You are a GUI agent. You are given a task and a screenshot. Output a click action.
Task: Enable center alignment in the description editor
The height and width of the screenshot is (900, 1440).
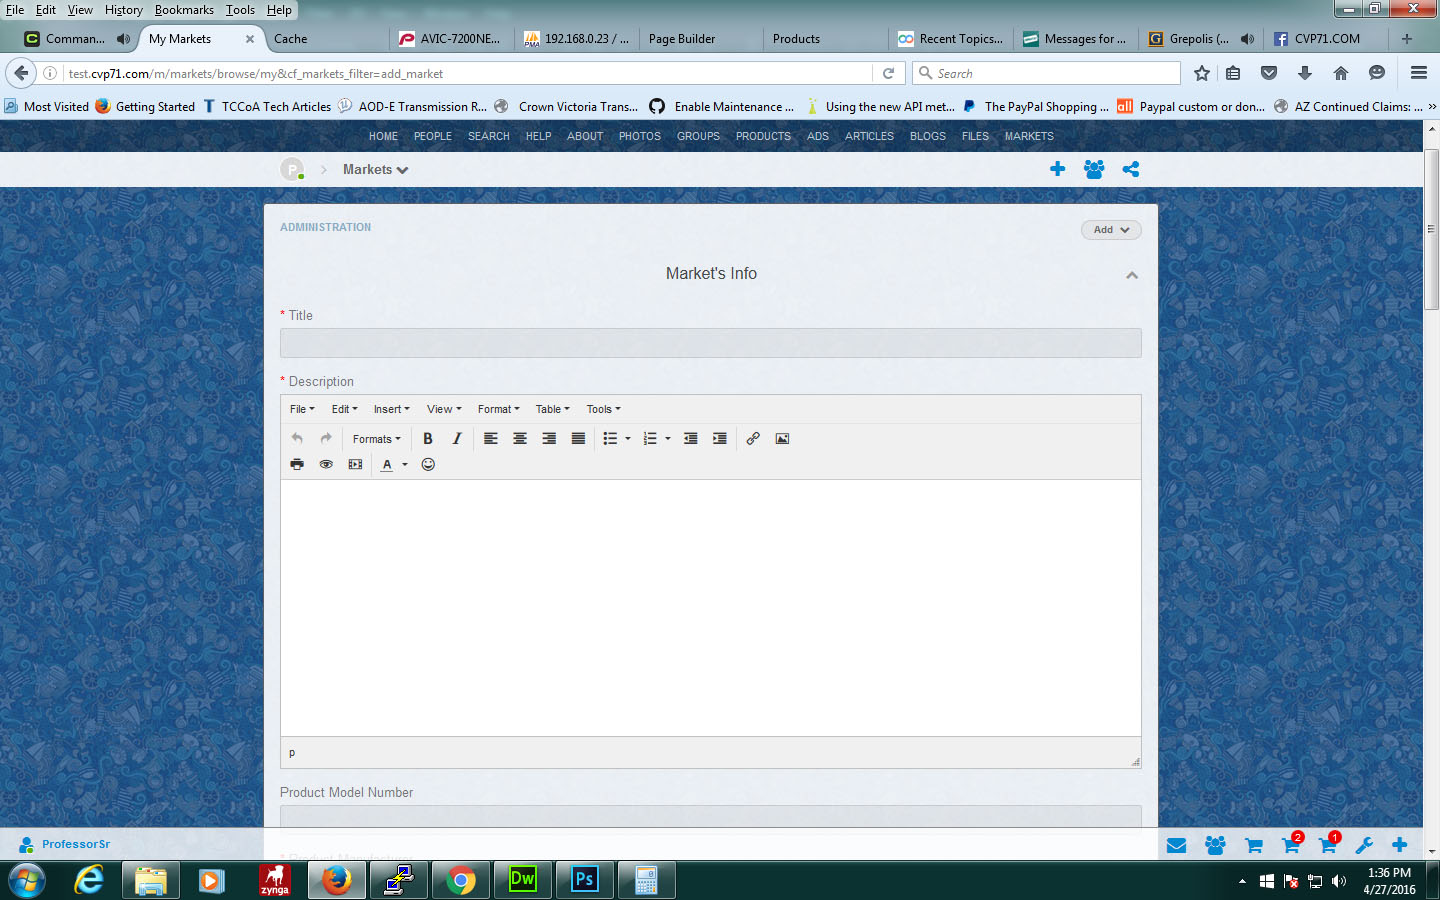(520, 439)
